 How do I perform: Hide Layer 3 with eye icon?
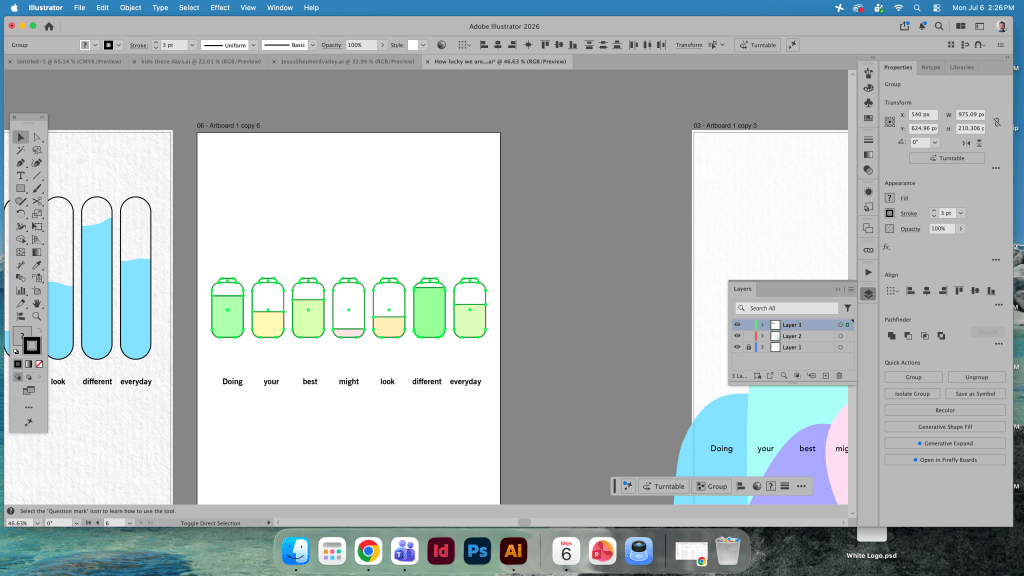click(x=737, y=325)
